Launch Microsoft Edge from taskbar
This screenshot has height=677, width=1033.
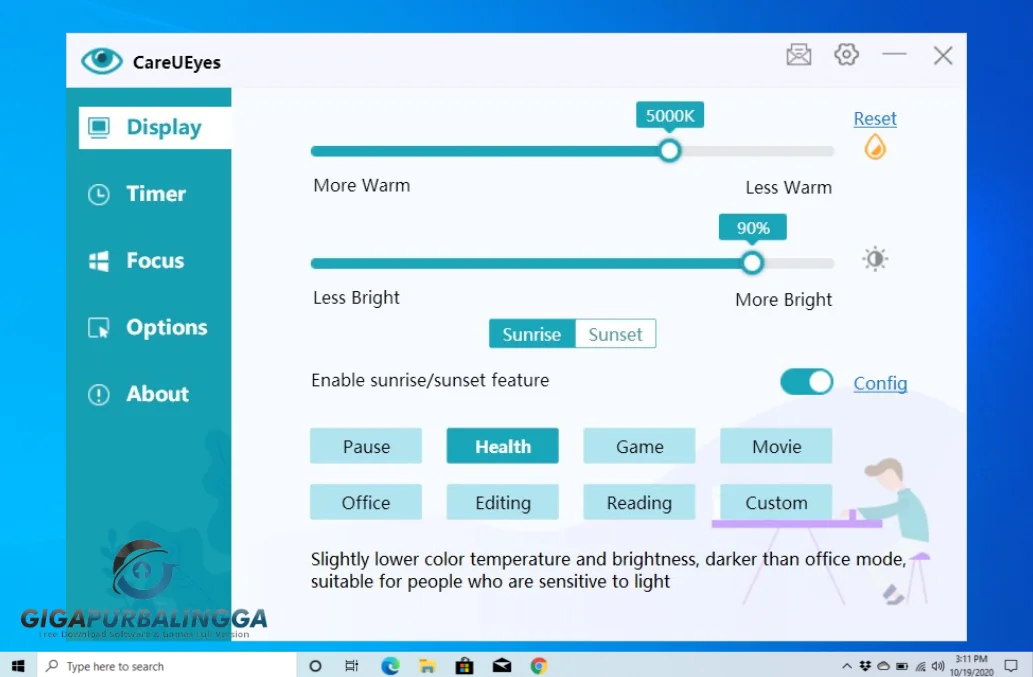[x=390, y=666]
